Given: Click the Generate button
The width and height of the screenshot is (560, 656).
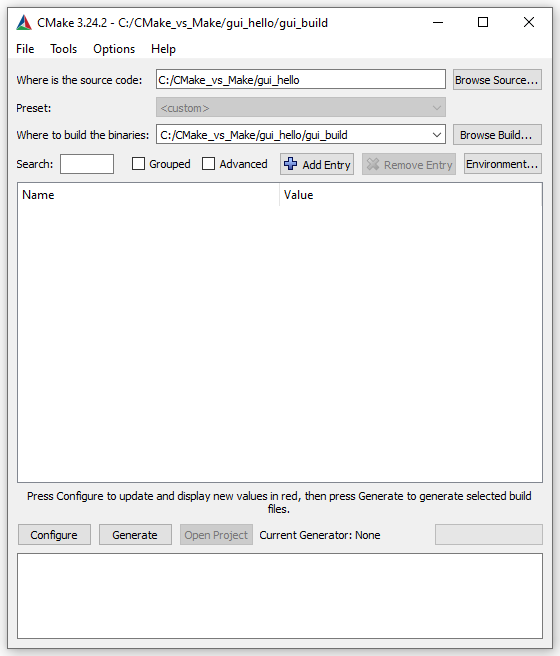Looking at the screenshot, I should pyautogui.click(x=135, y=535).
